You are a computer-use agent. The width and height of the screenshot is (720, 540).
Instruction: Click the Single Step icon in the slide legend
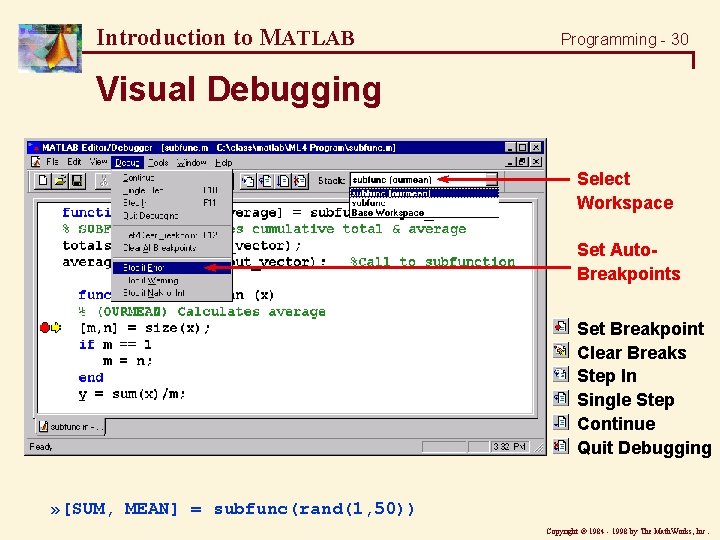coord(561,398)
